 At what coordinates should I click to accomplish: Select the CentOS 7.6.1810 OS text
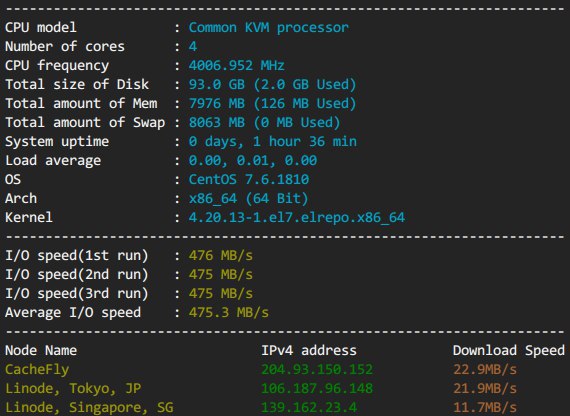(248, 179)
